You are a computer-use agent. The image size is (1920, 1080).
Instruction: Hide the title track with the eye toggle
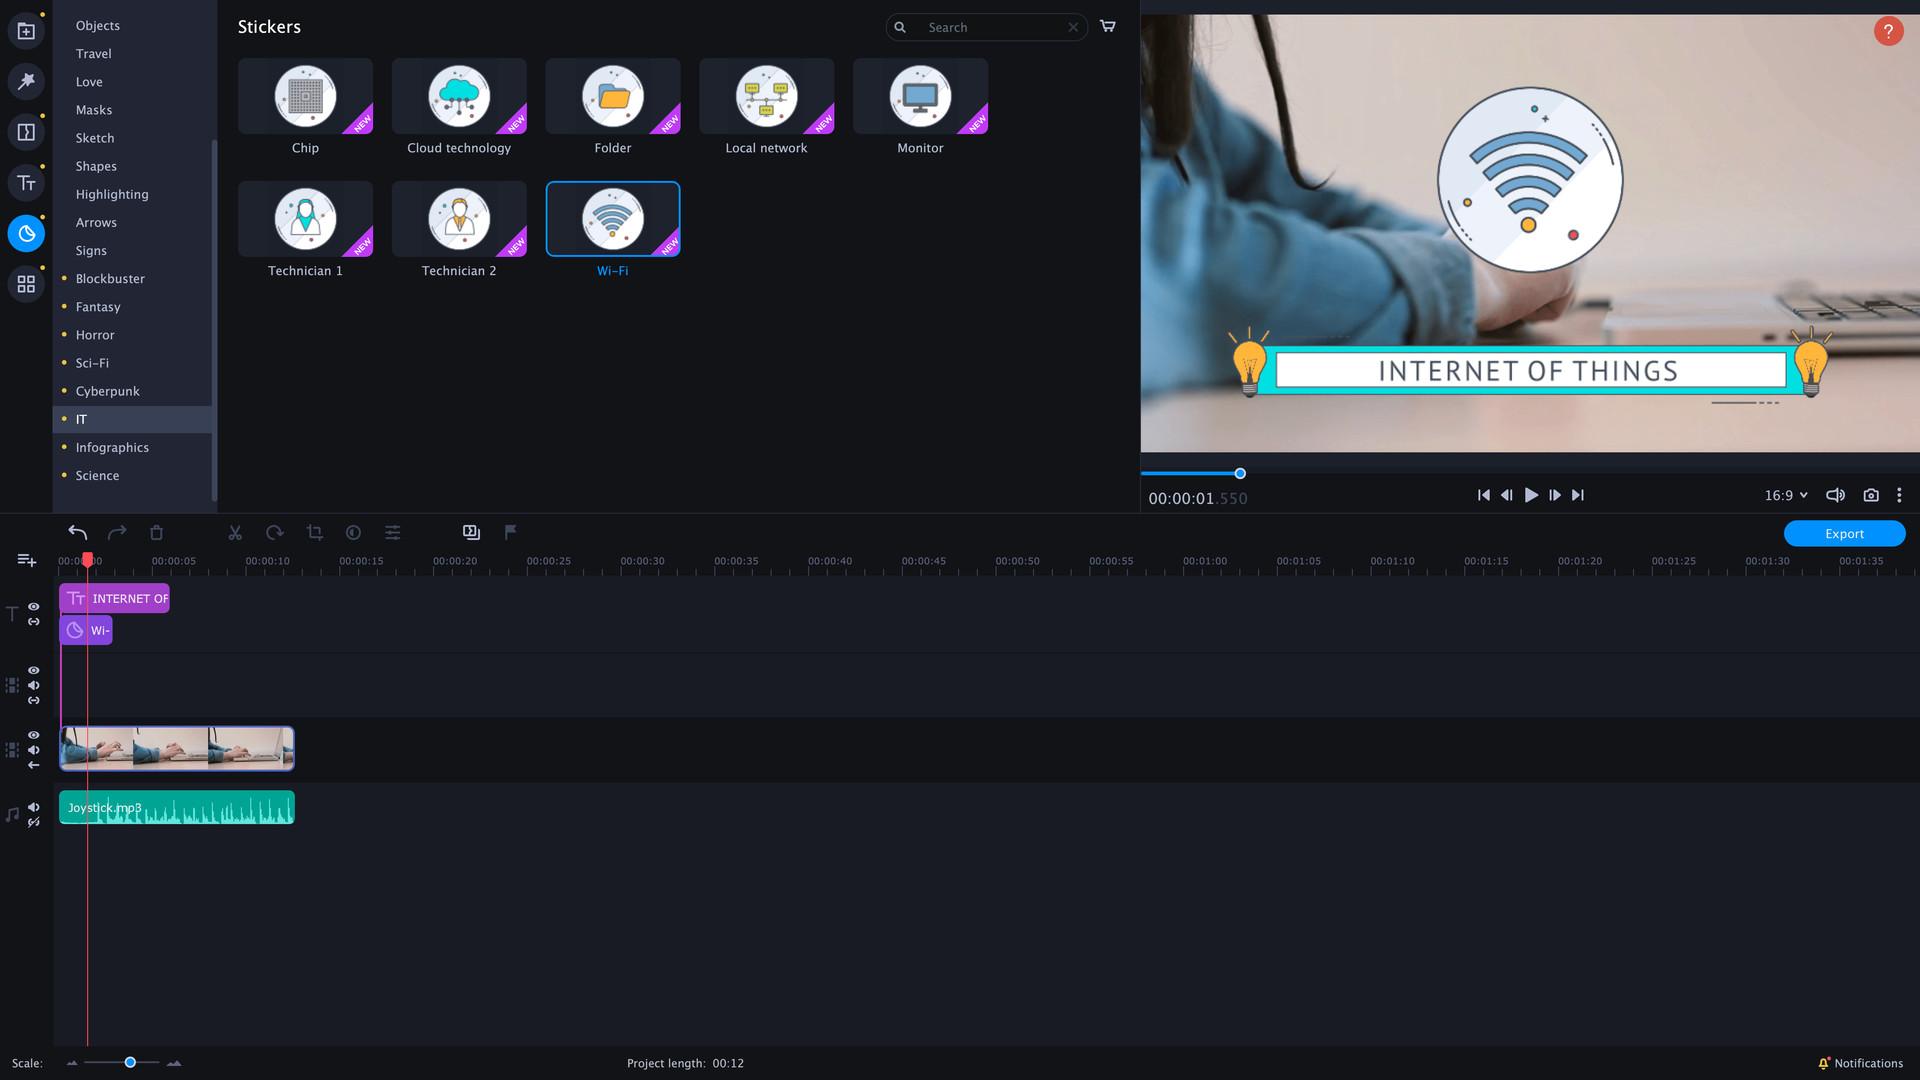coord(33,607)
